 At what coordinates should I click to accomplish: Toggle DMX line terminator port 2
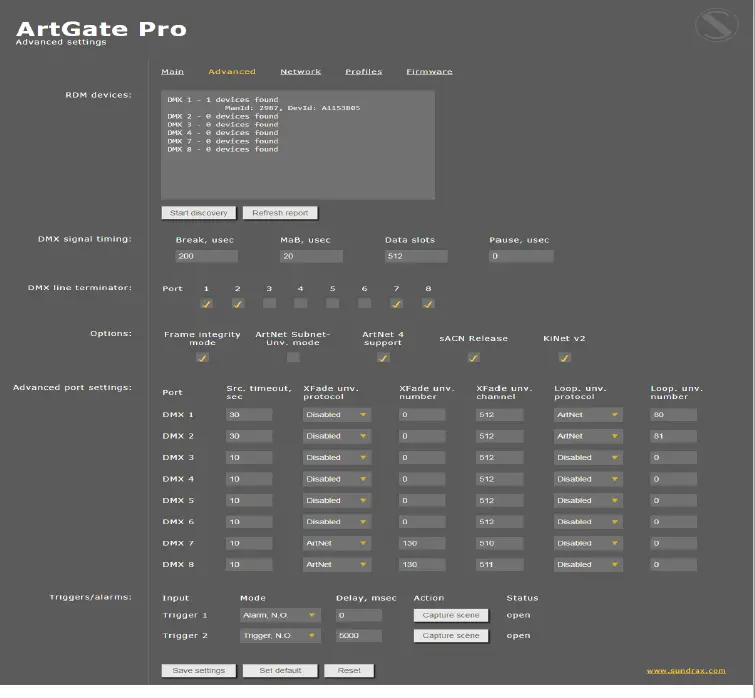pos(237,303)
